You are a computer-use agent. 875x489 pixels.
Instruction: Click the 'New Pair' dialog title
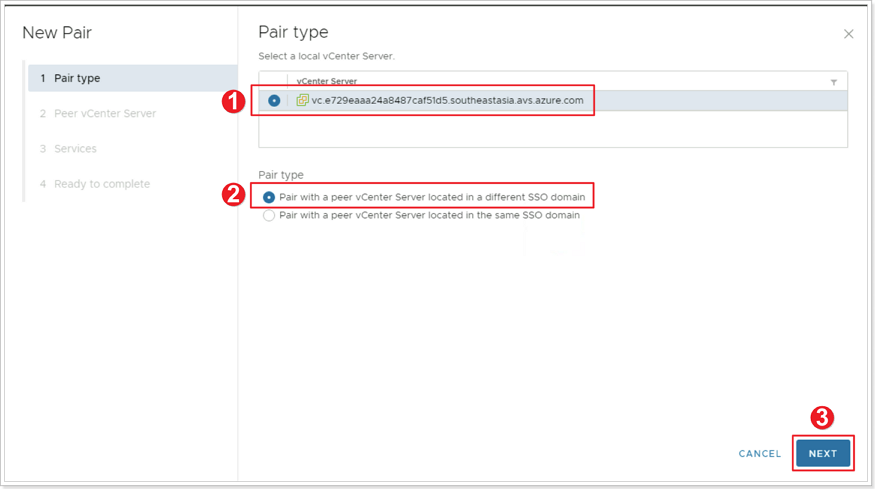point(57,32)
